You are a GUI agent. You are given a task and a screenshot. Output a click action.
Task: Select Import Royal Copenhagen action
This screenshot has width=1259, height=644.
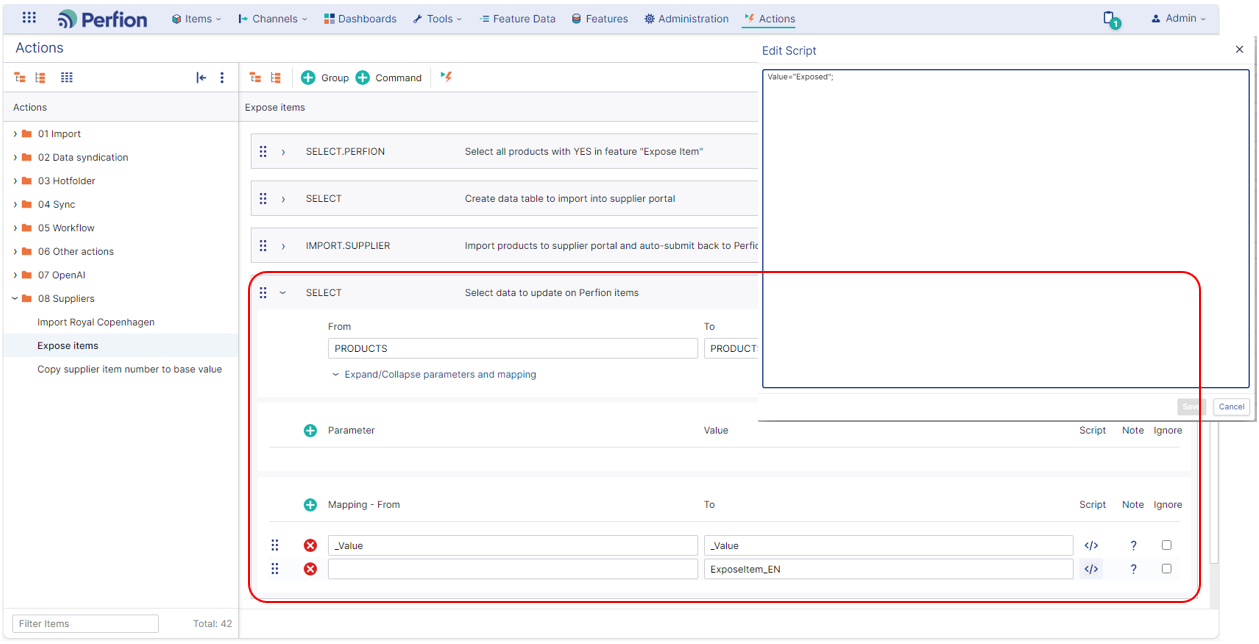96,322
